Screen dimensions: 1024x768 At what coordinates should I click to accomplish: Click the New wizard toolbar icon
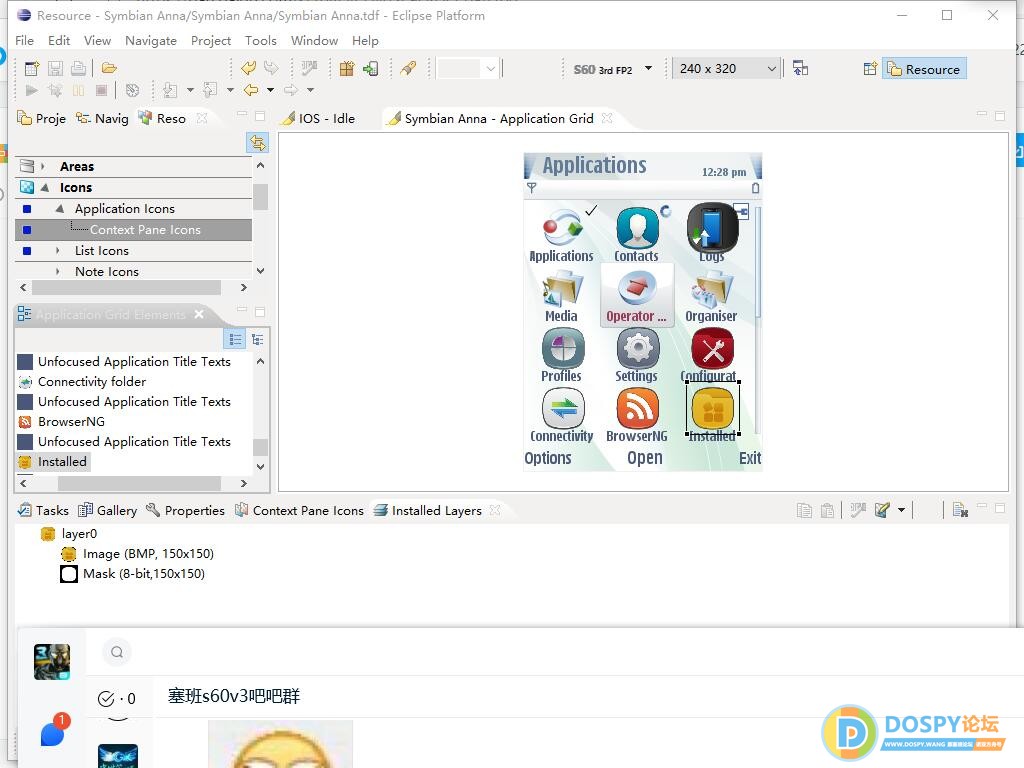click(x=31, y=69)
